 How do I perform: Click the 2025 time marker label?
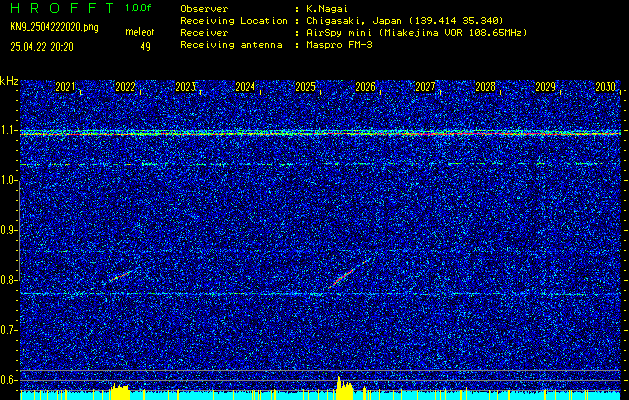pyautogui.click(x=305, y=87)
